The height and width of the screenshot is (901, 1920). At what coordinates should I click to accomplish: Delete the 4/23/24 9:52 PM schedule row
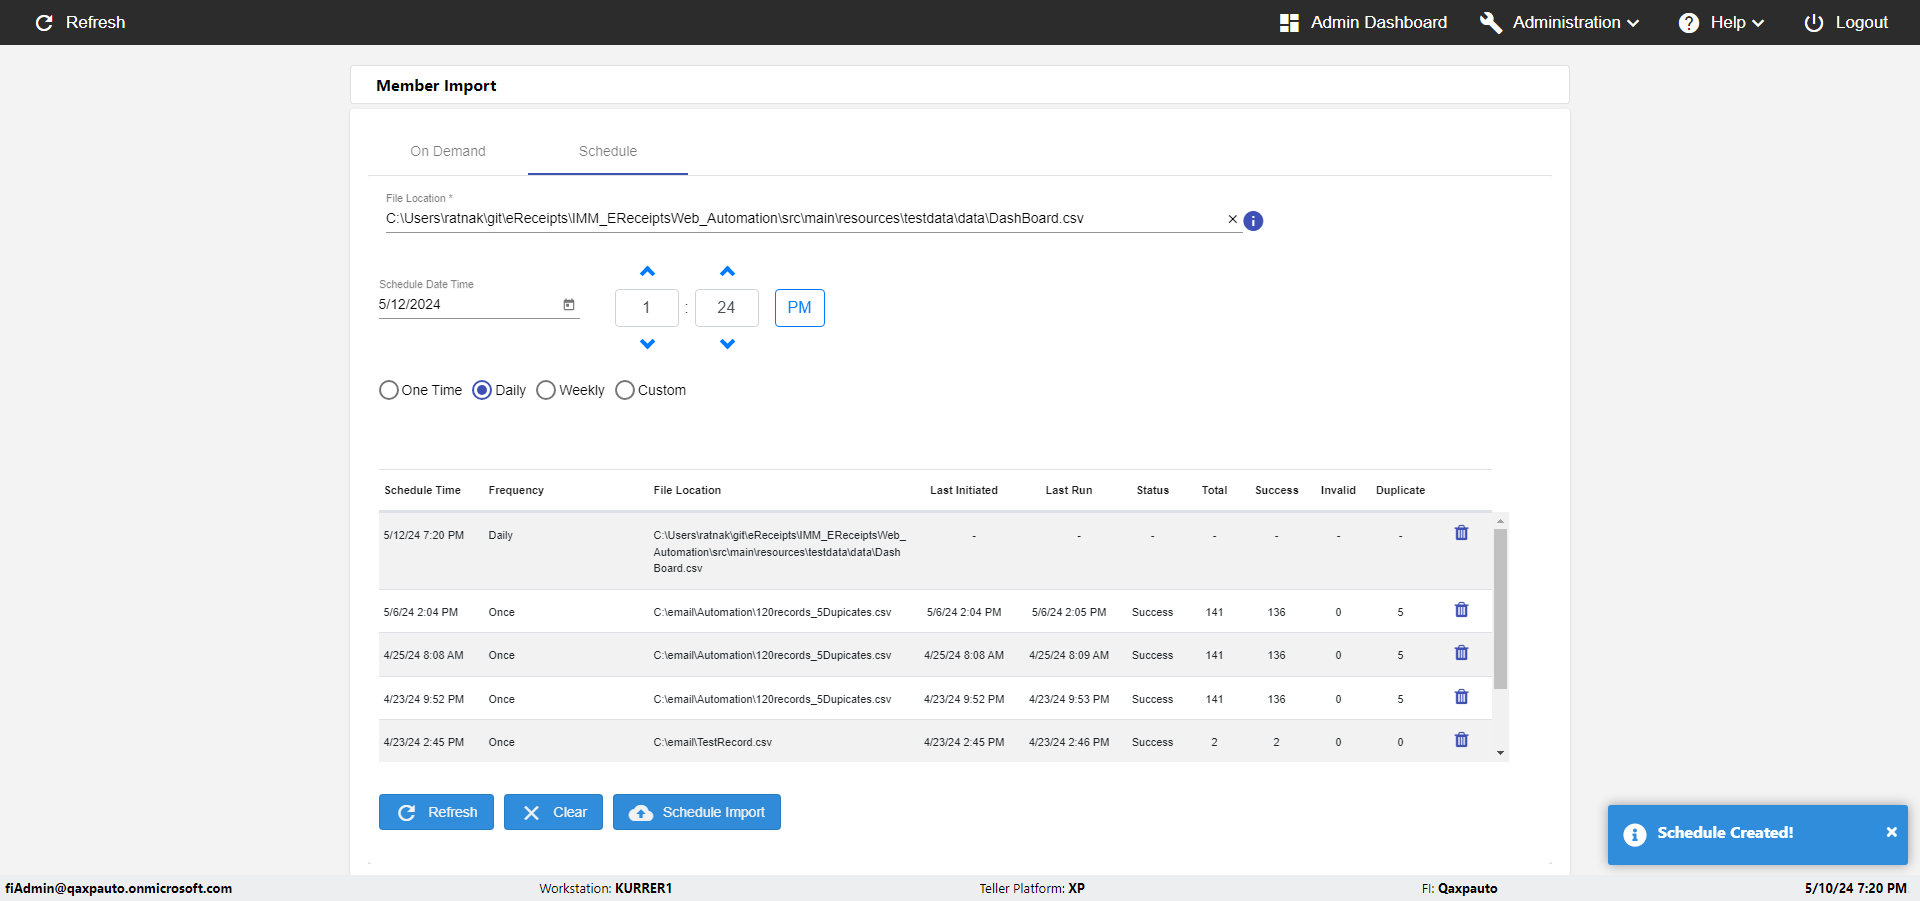pos(1461,697)
